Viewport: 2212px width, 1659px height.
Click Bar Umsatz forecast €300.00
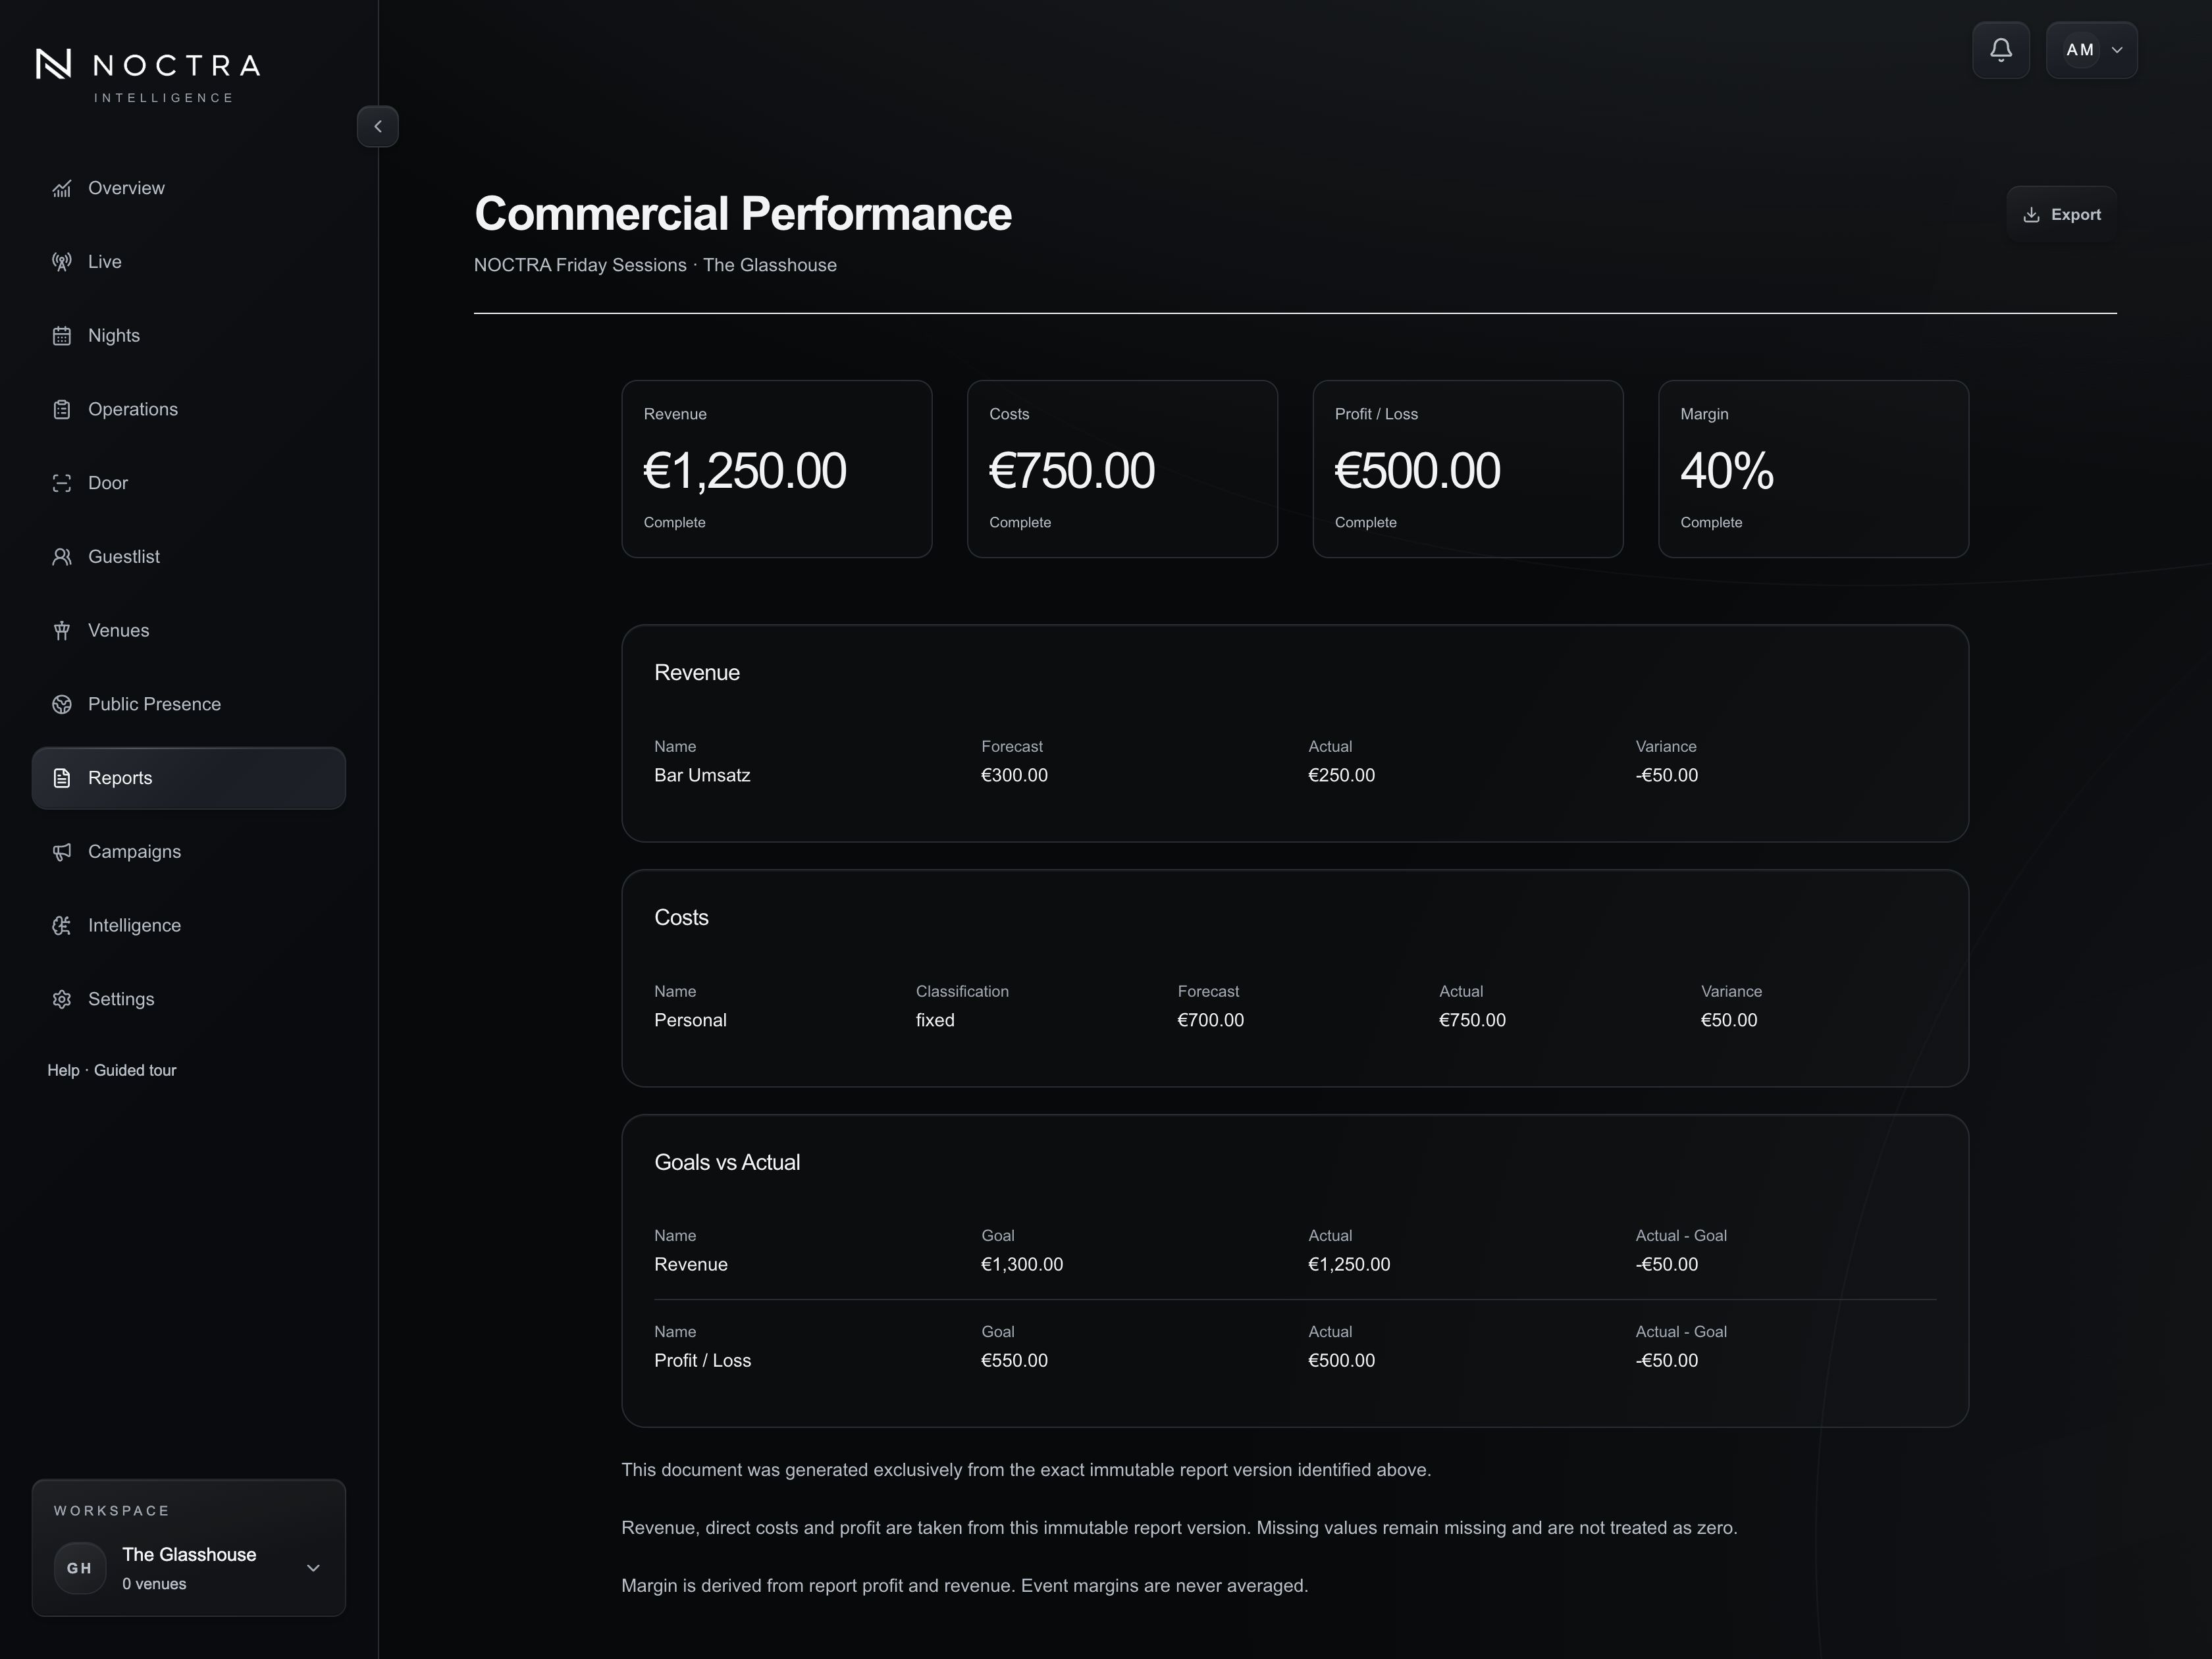point(1014,775)
